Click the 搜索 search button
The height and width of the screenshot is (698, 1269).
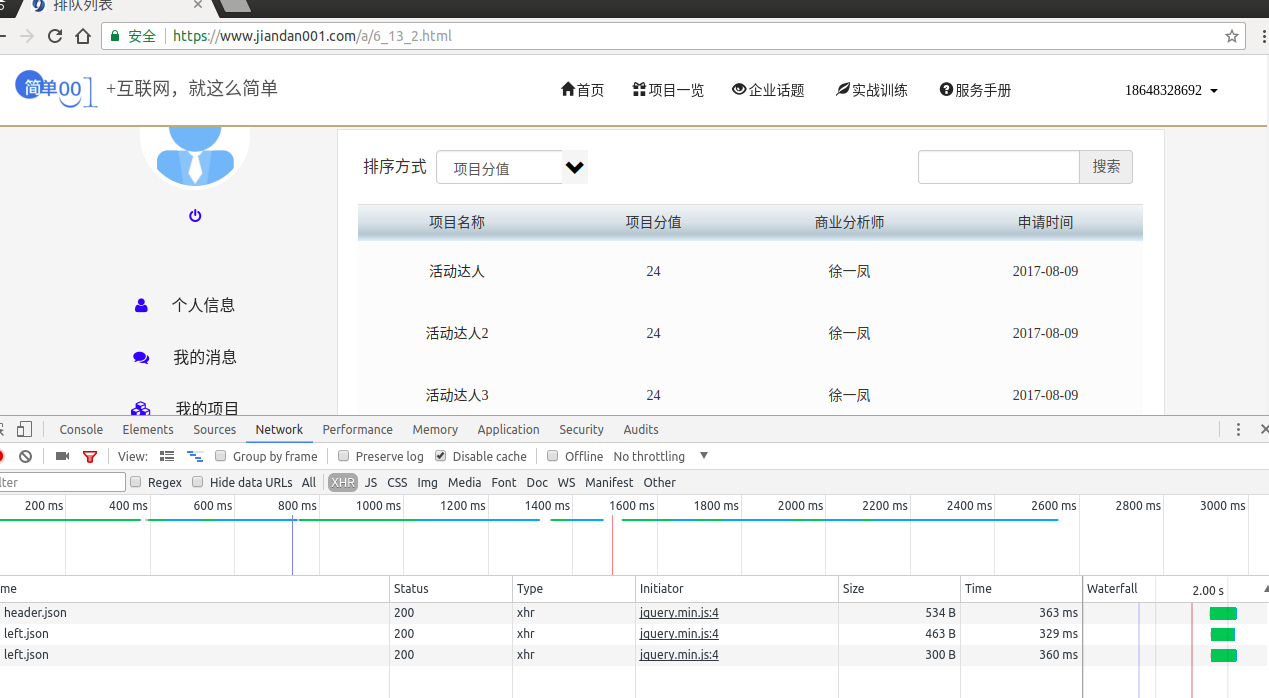tap(1106, 167)
